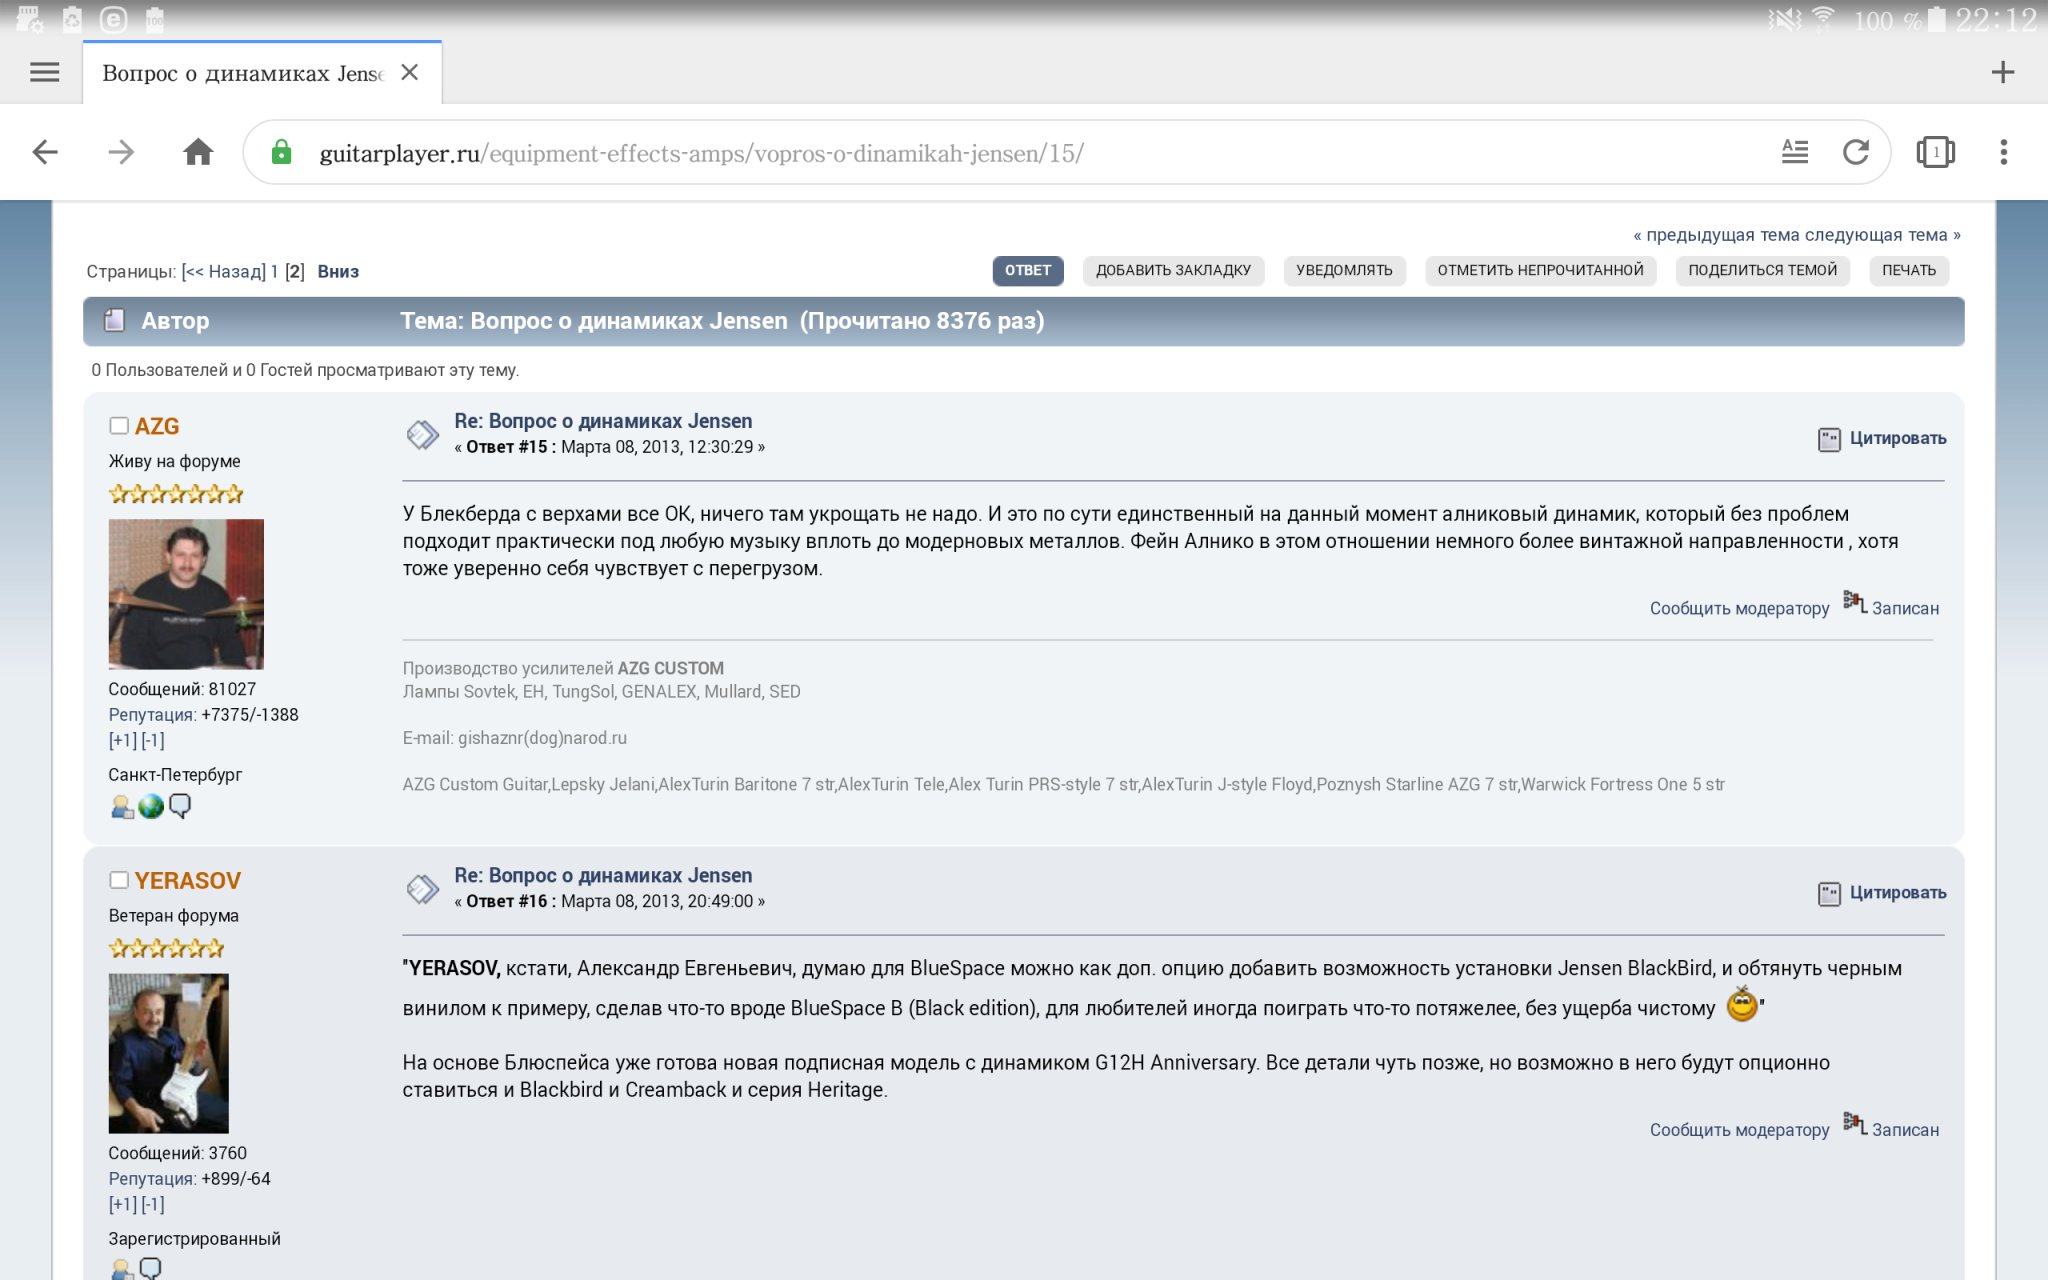
Task: Open YERASOV's avatar photo
Action: tap(168, 1052)
